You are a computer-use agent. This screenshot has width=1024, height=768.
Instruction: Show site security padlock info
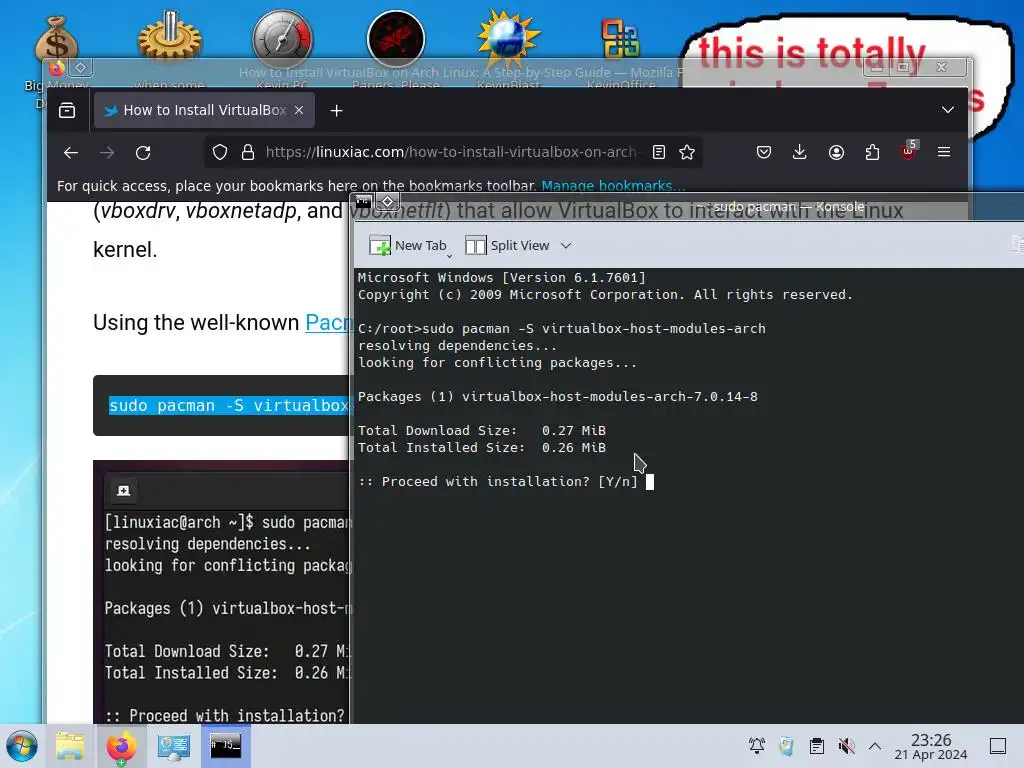(x=248, y=152)
